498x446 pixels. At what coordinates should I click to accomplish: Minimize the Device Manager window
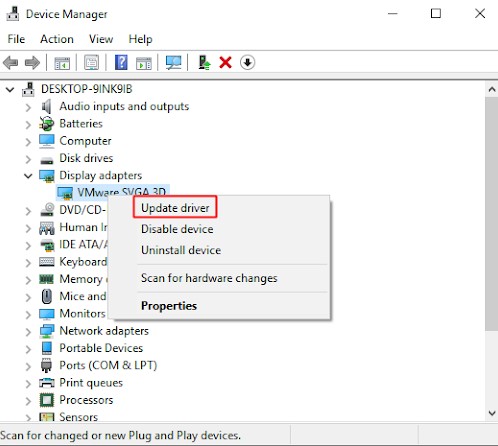tap(393, 14)
